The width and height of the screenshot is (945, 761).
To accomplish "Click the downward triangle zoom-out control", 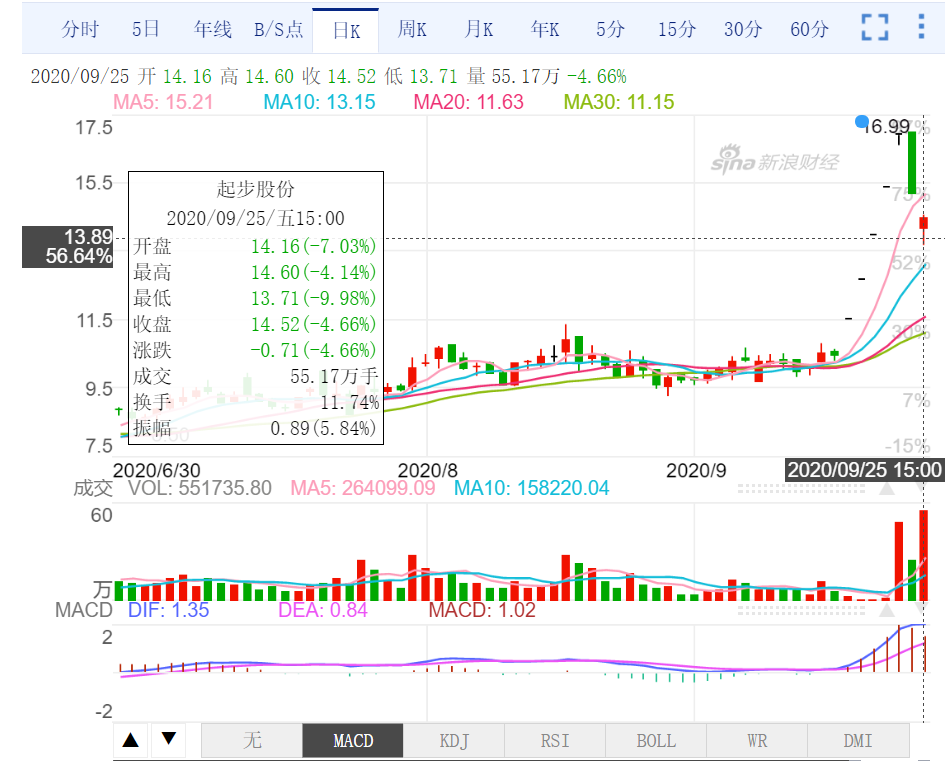I will click(x=168, y=740).
